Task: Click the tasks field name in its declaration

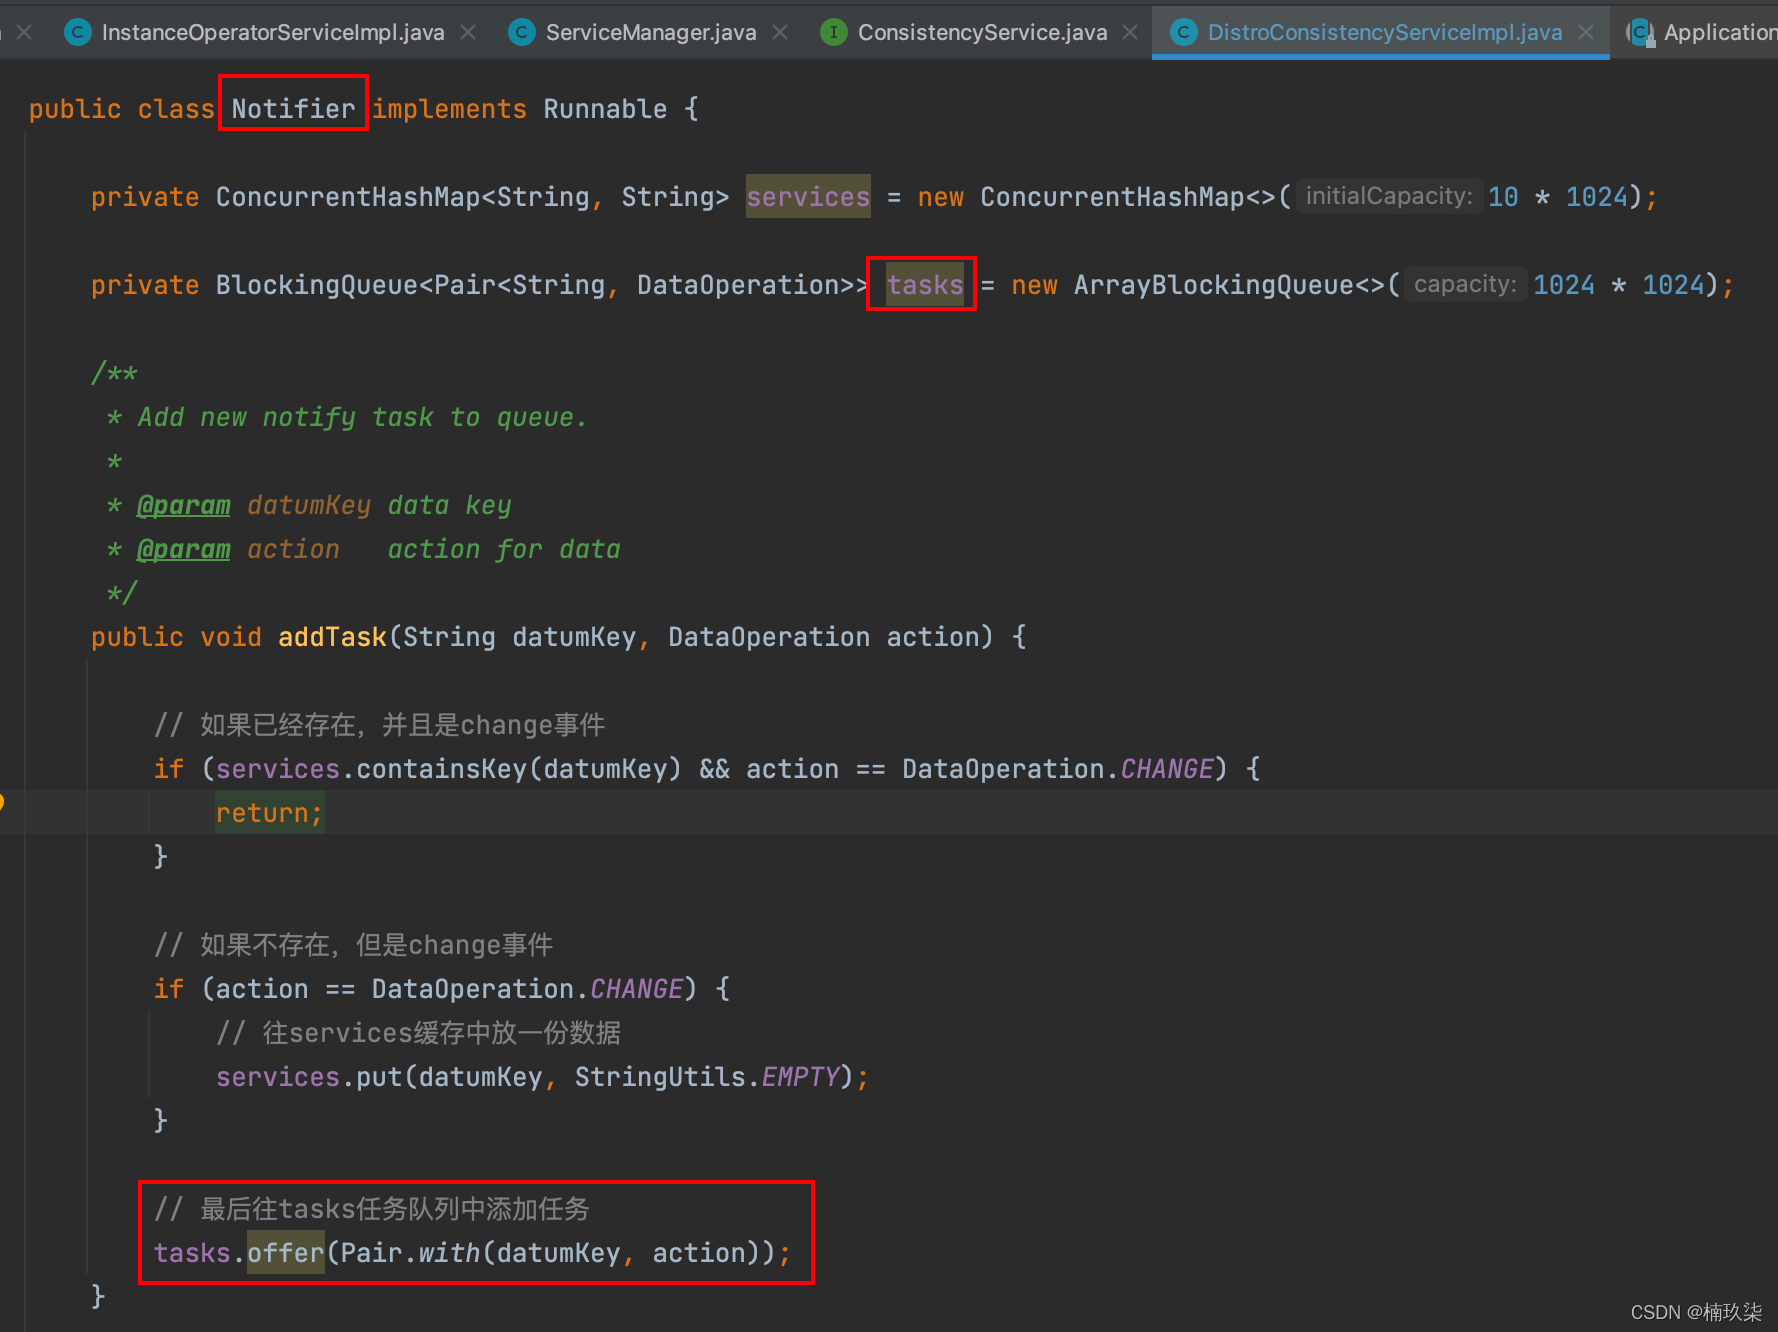Action: click(925, 285)
